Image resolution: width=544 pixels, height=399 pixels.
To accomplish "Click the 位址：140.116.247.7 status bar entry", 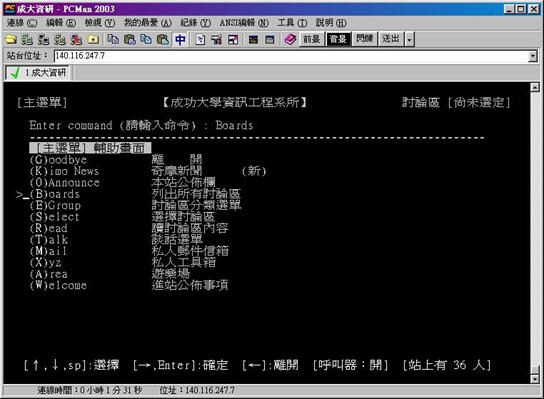I will tap(197, 390).
